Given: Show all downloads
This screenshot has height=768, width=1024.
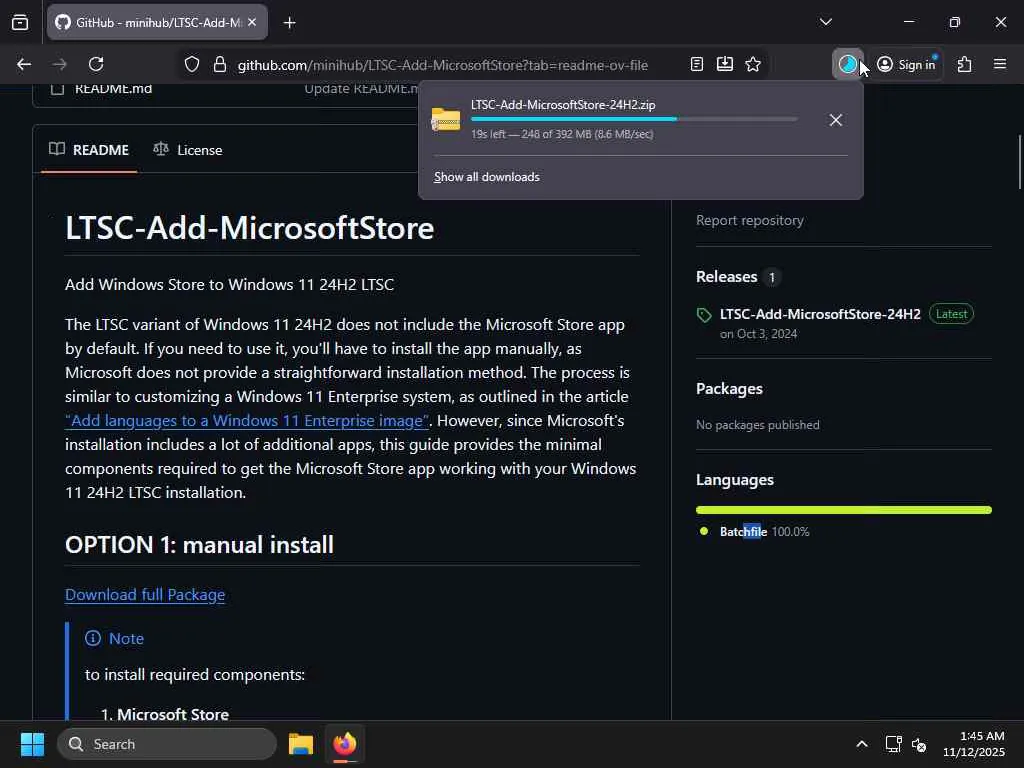Looking at the screenshot, I should point(487,177).
